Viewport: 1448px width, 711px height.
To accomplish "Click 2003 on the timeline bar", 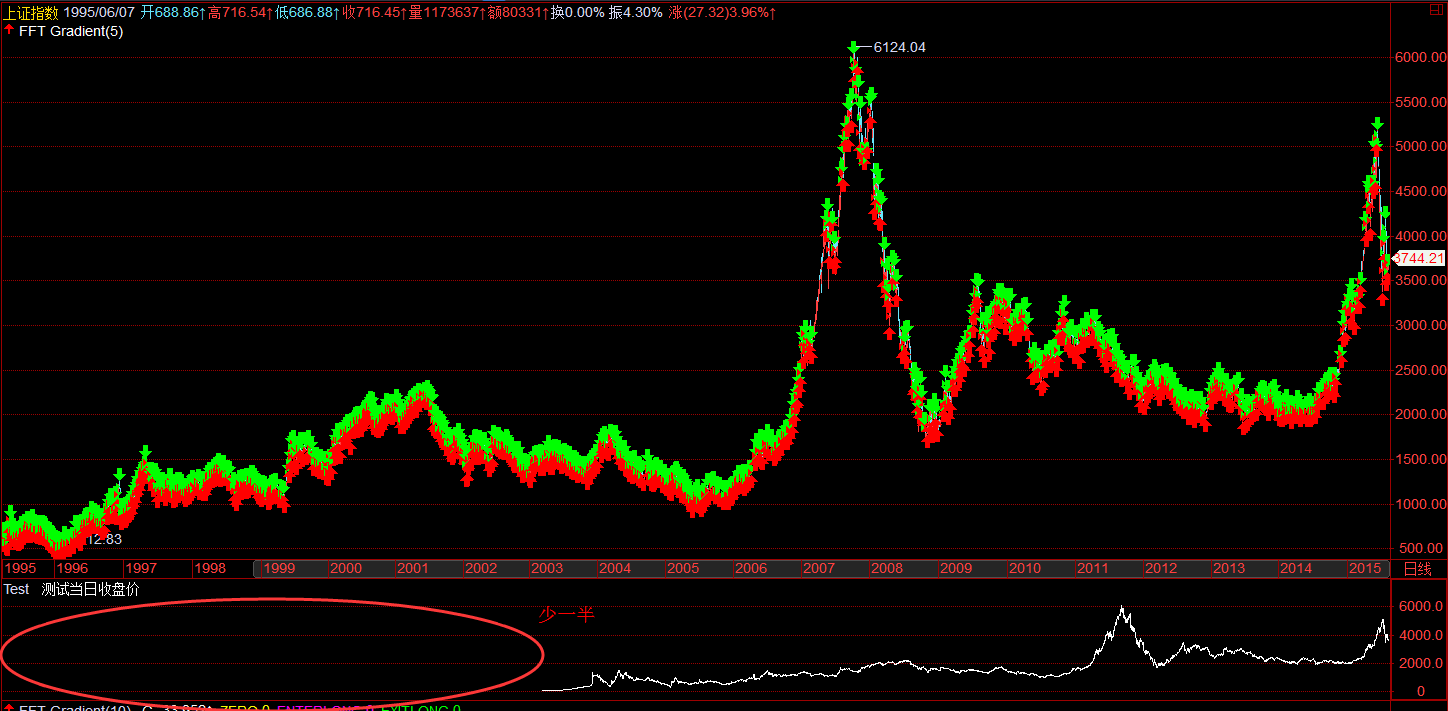I will (546, 569).
